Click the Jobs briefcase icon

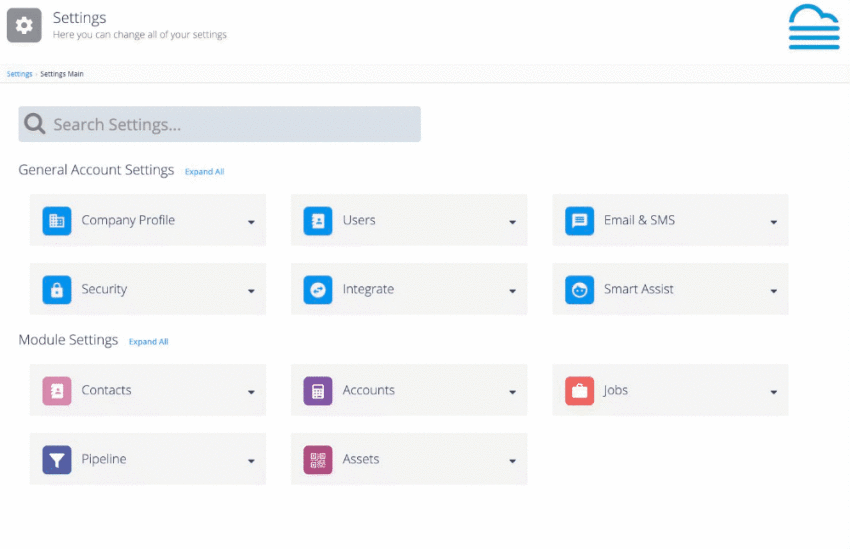pos(579,391)
